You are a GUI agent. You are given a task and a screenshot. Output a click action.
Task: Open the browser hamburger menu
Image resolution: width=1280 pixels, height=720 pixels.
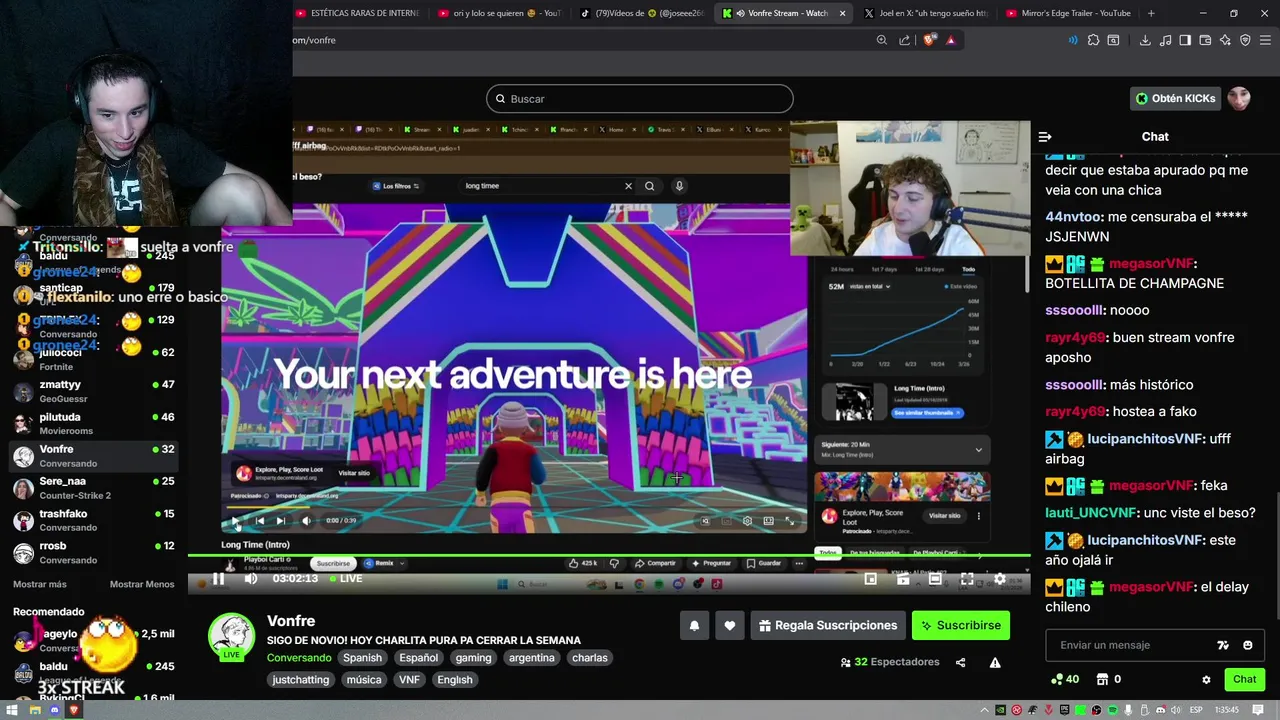[1265, 40]
